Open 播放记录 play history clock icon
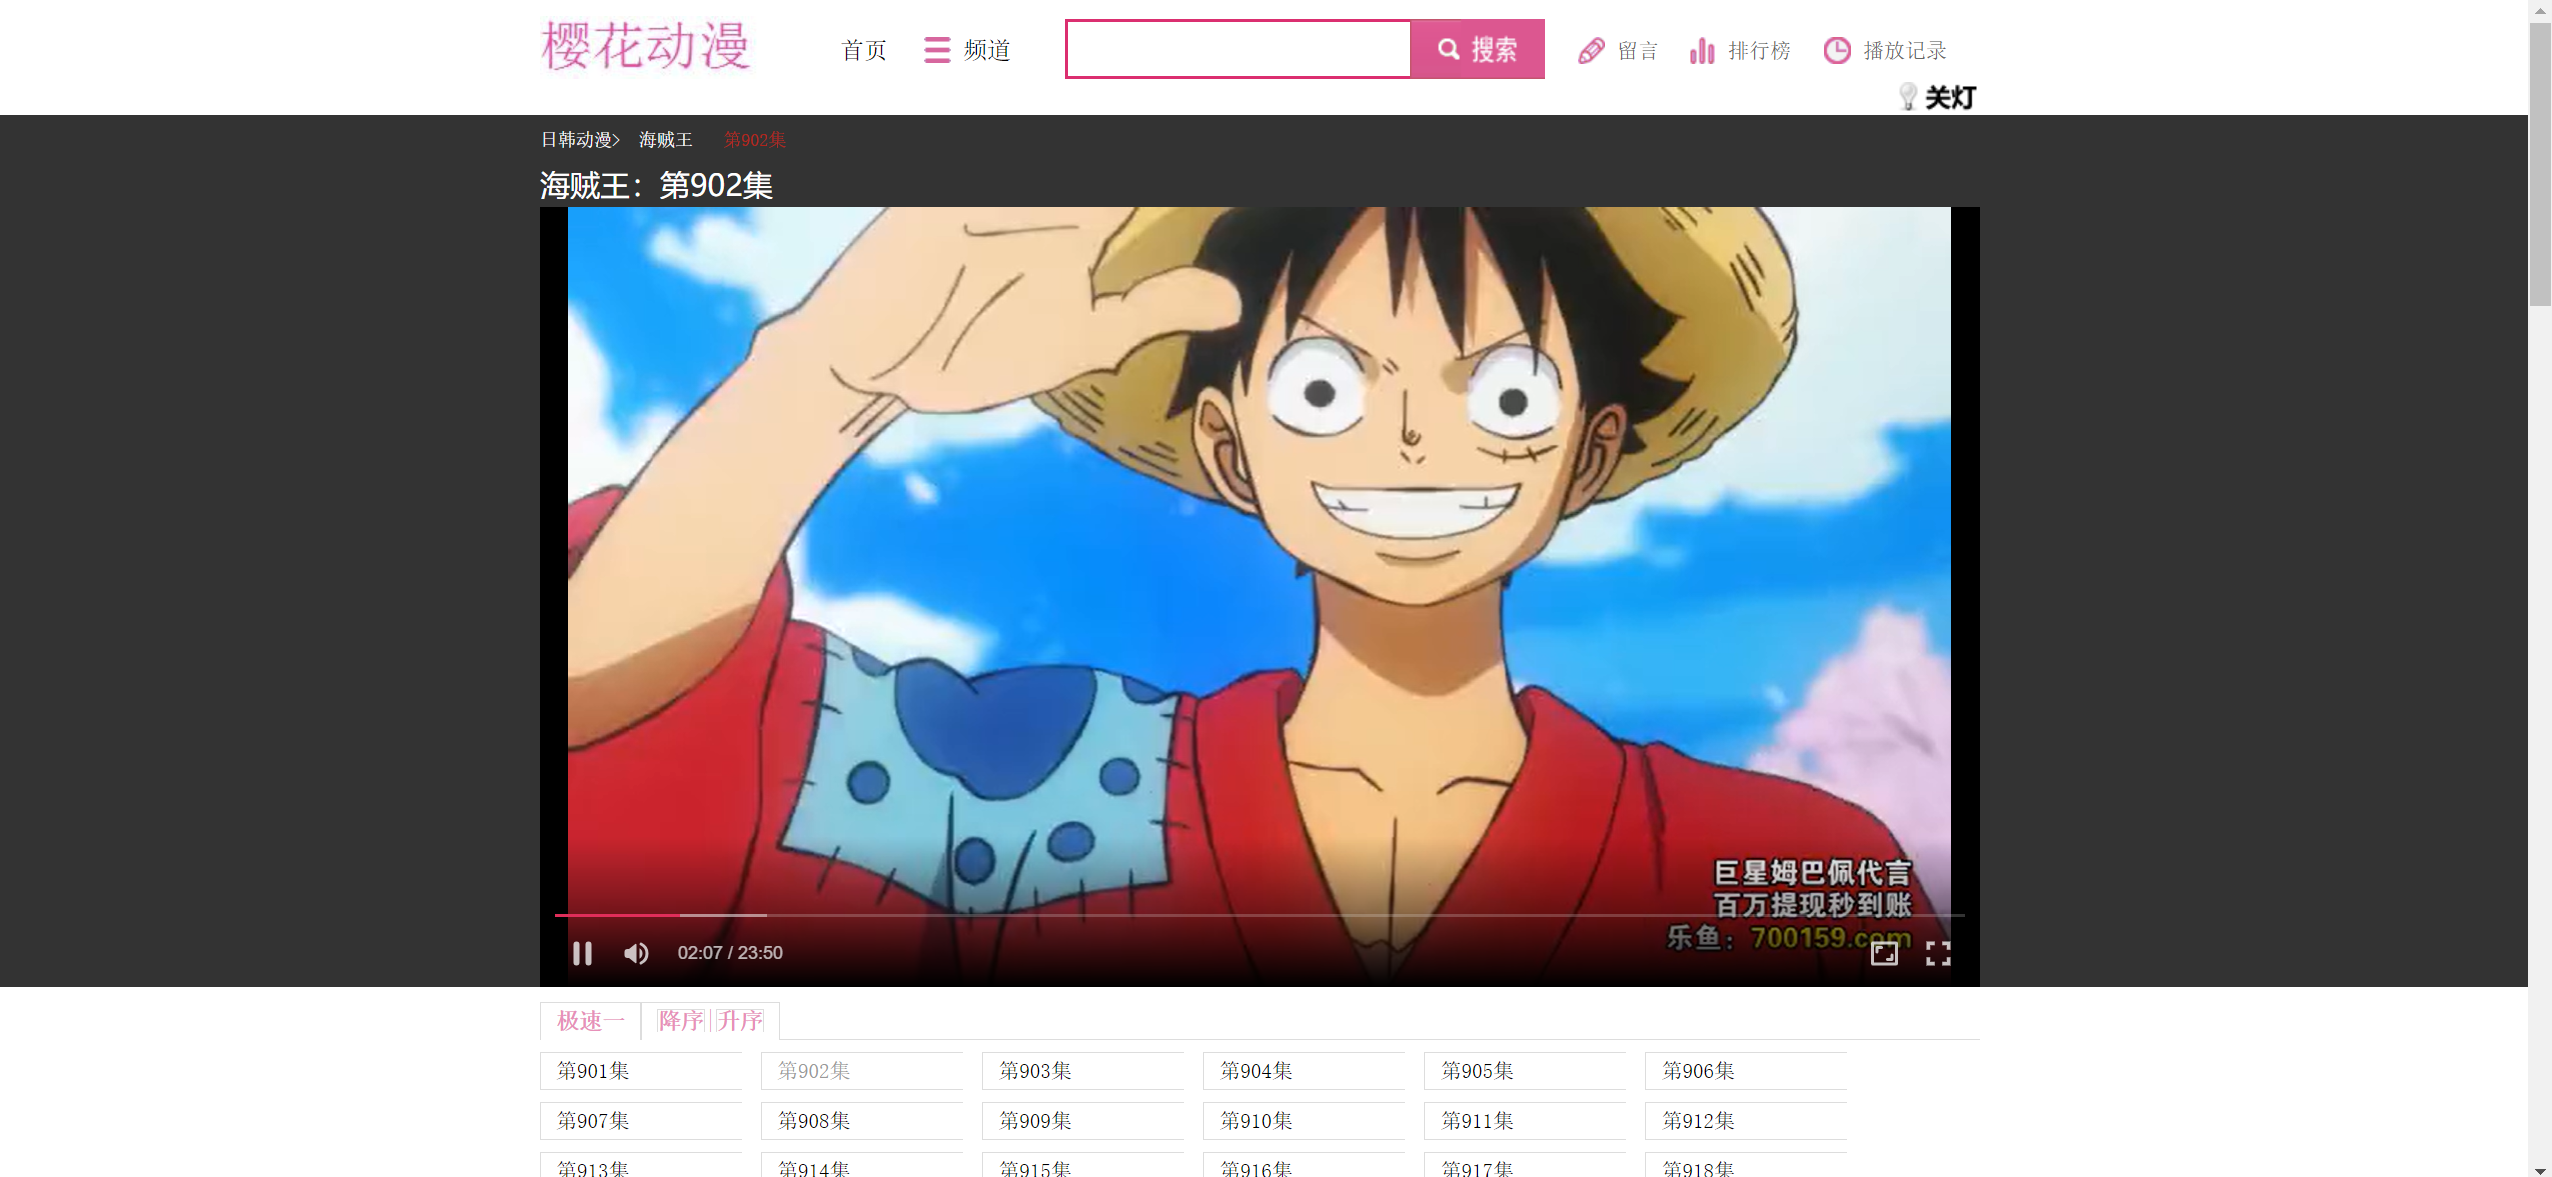This screenshot has width=2552, height=1177. (1836, 50)
